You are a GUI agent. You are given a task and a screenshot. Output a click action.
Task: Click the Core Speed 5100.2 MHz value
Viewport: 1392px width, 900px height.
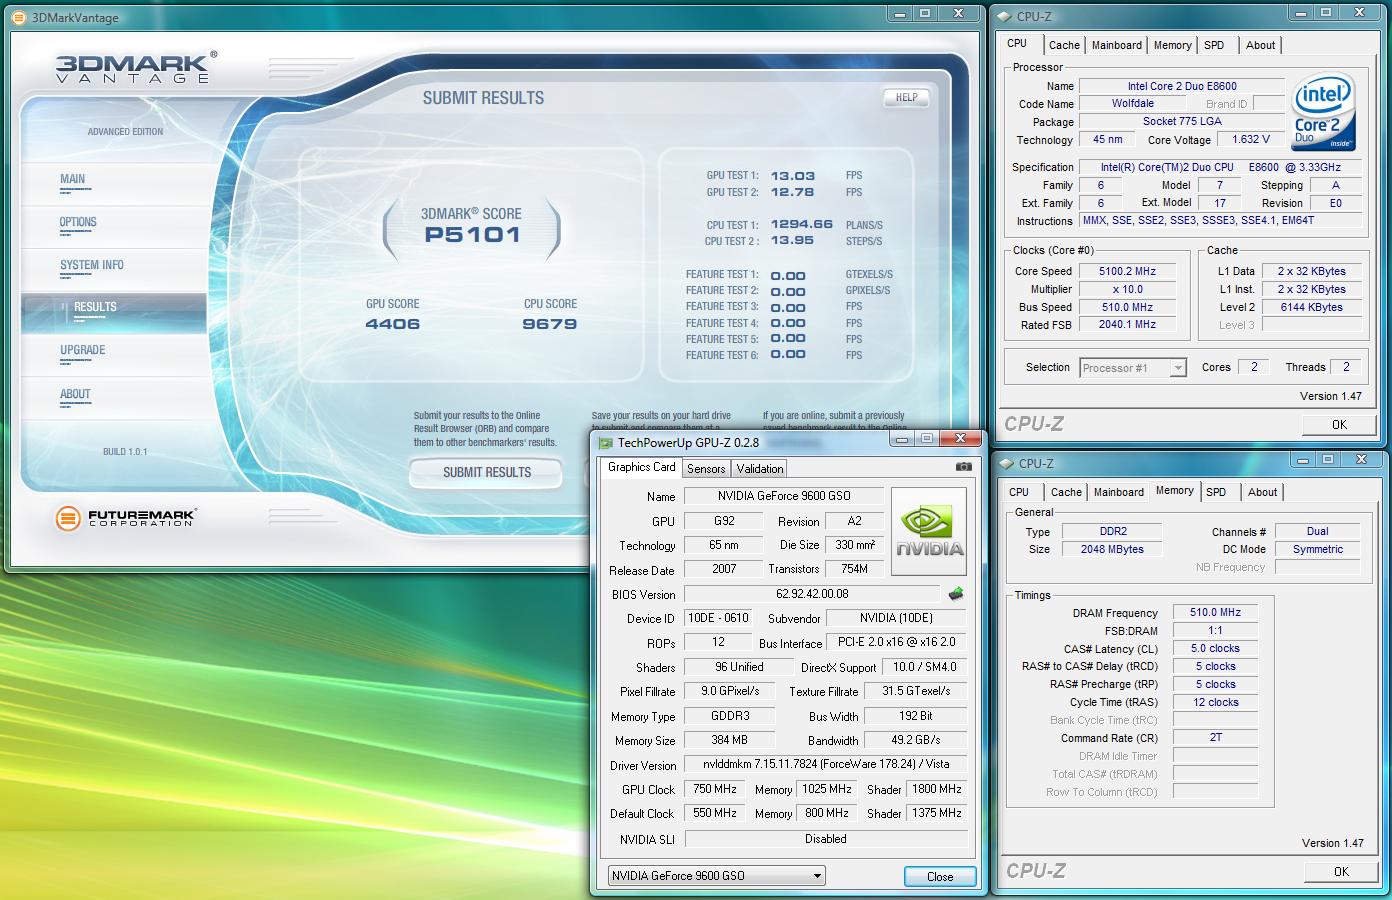pyautogui.click(x=1127, y=271)
